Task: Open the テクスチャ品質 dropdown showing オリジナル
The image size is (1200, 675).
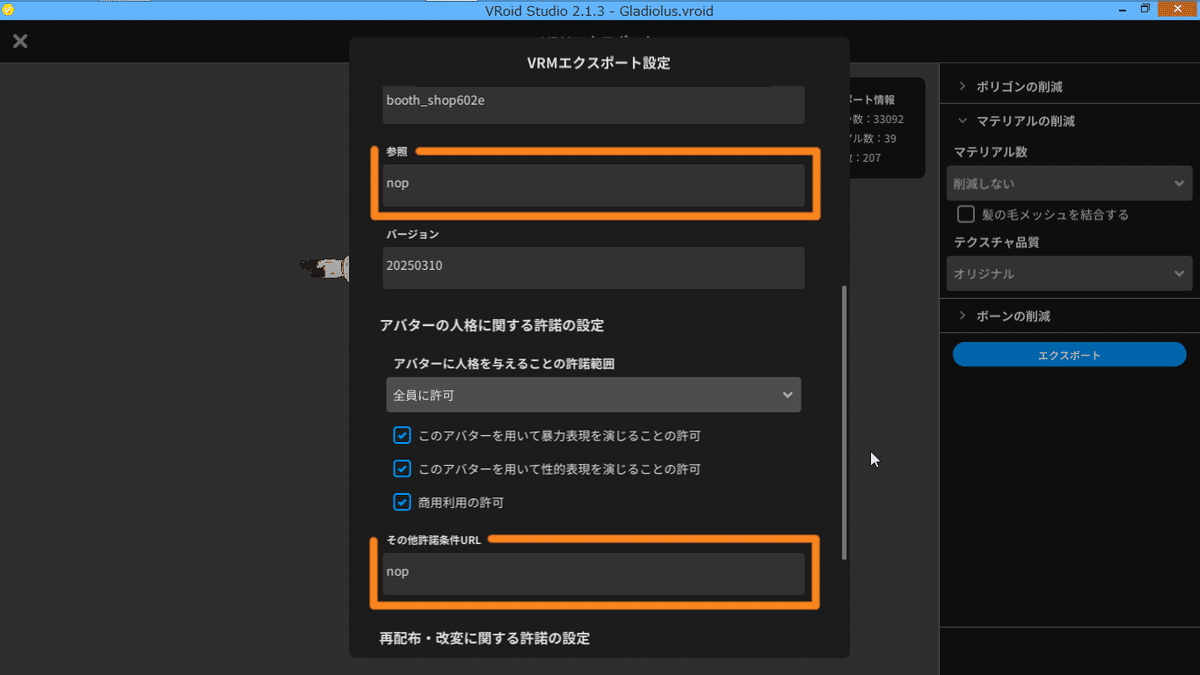Action: [x=1069, y=273]
